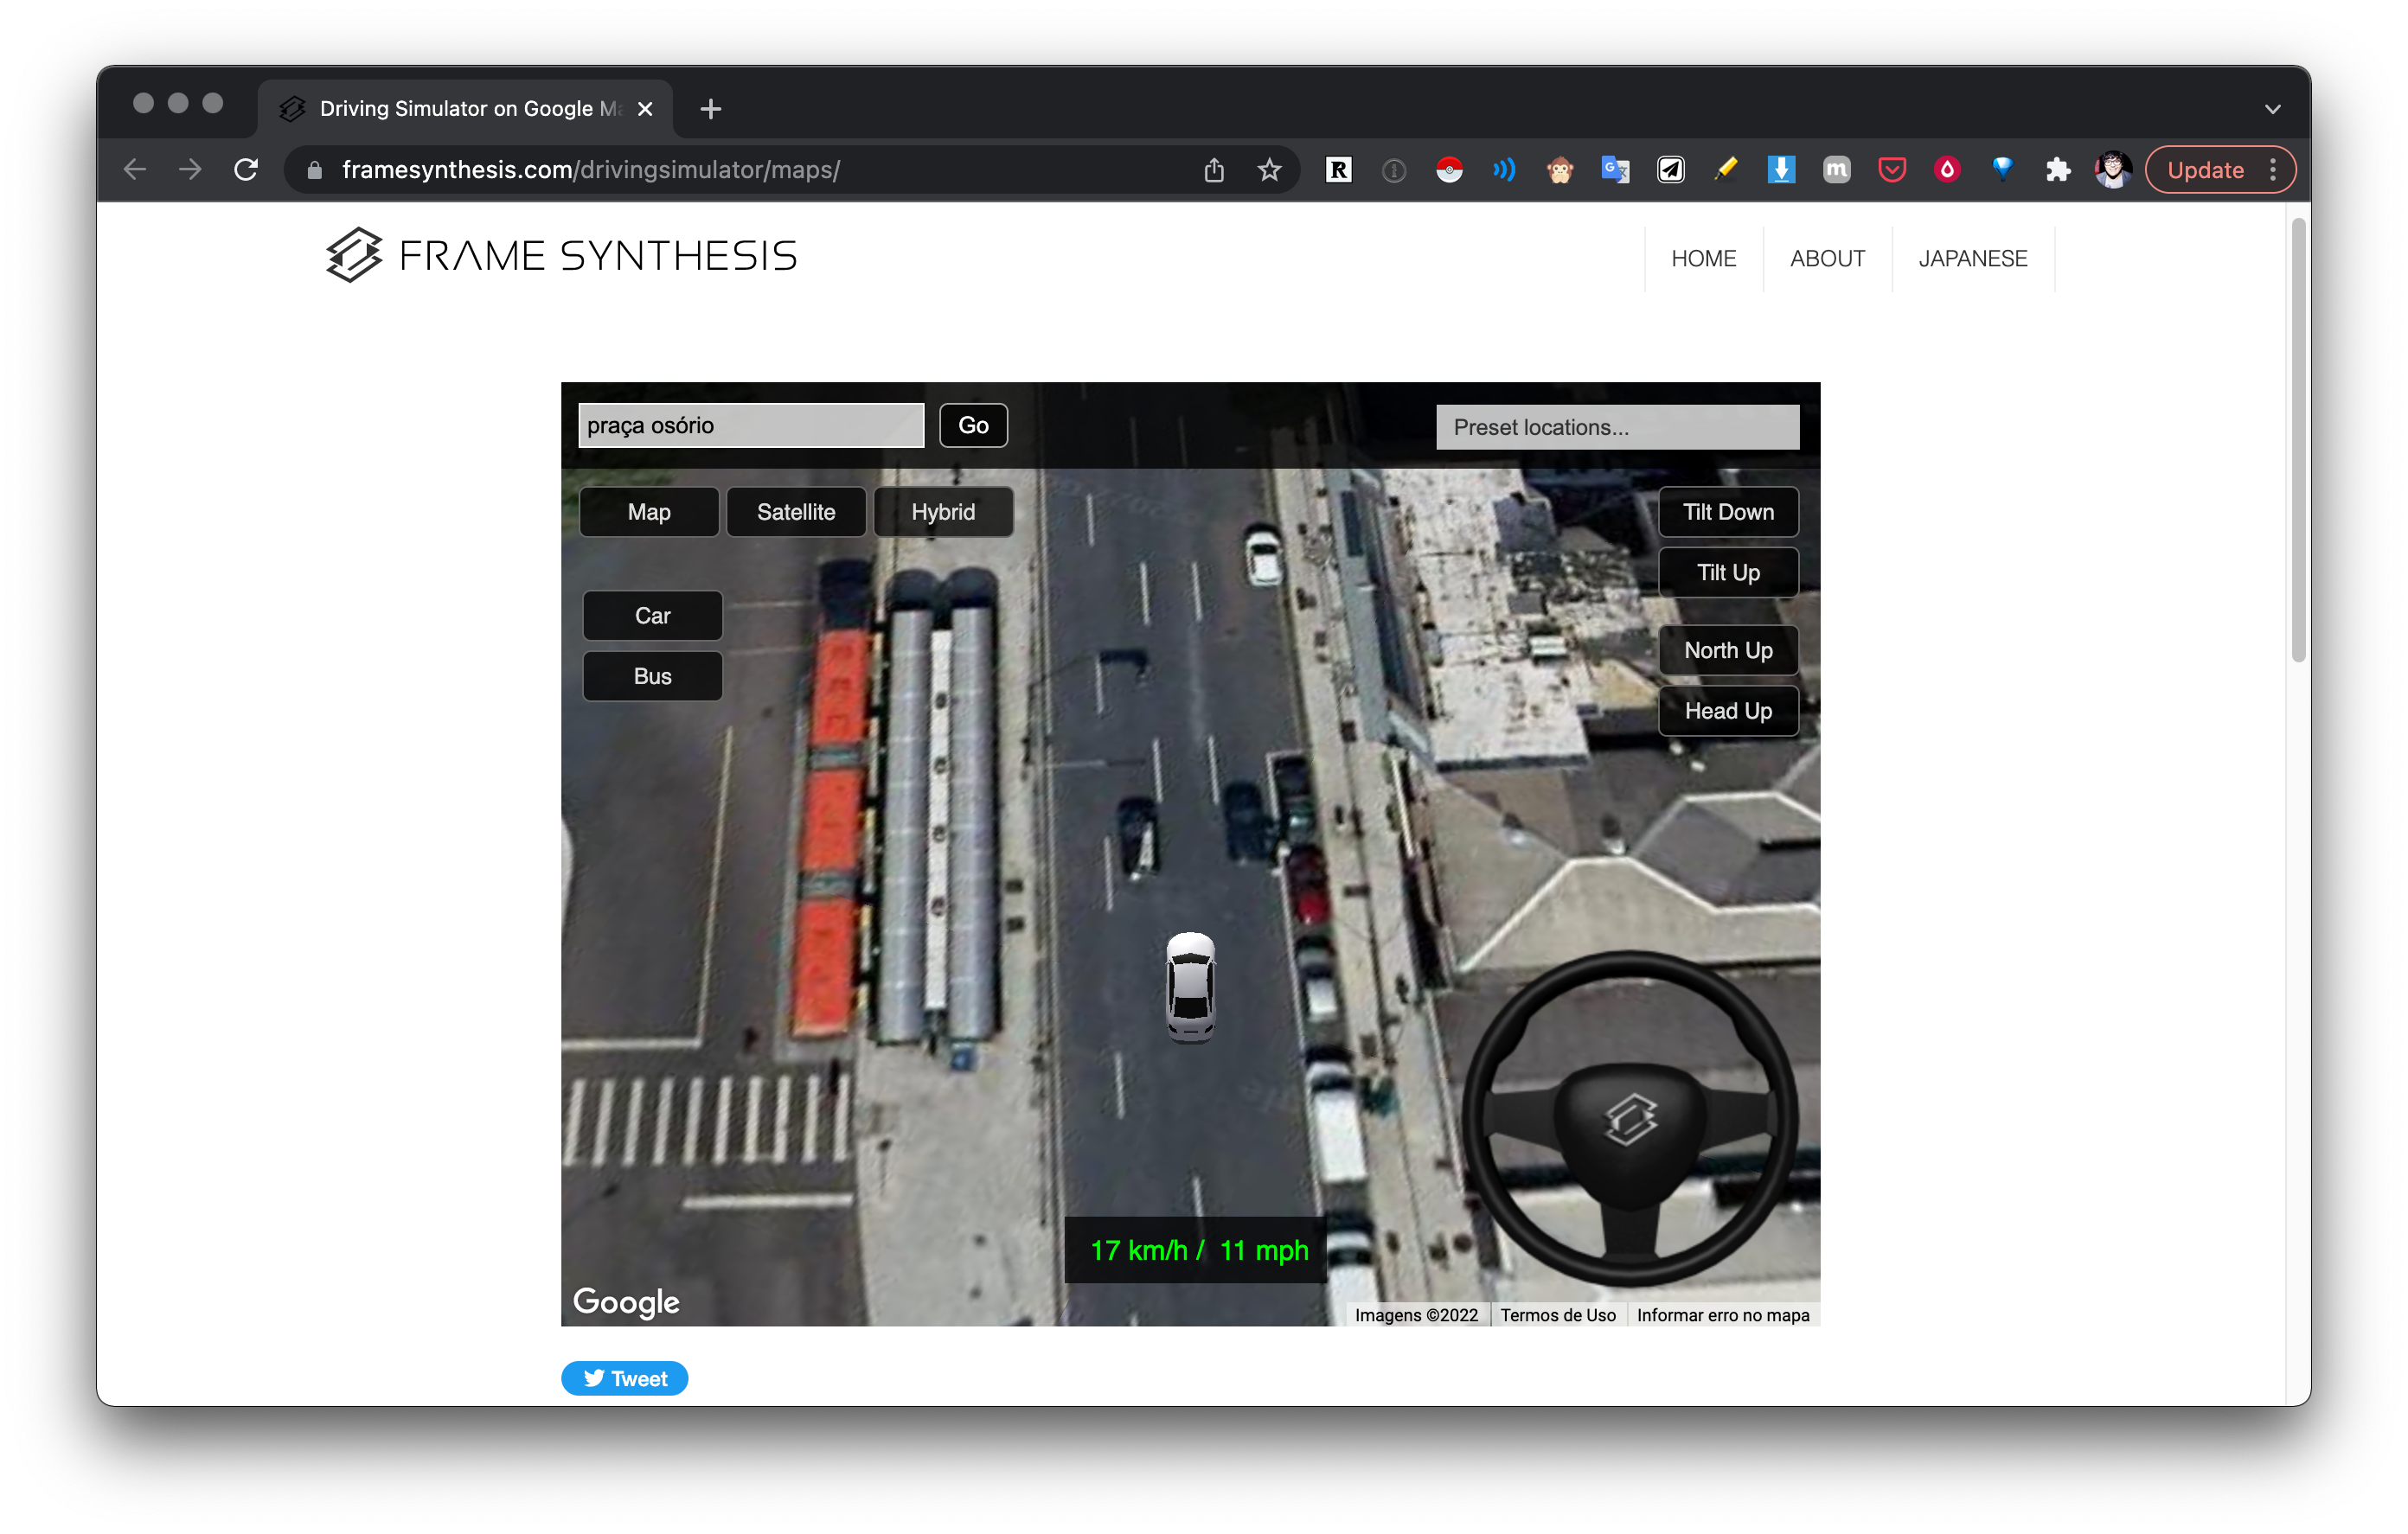Click the steering wheel control
The width and height of the screenshot is (2408, 1534).
(1630, 1118)
